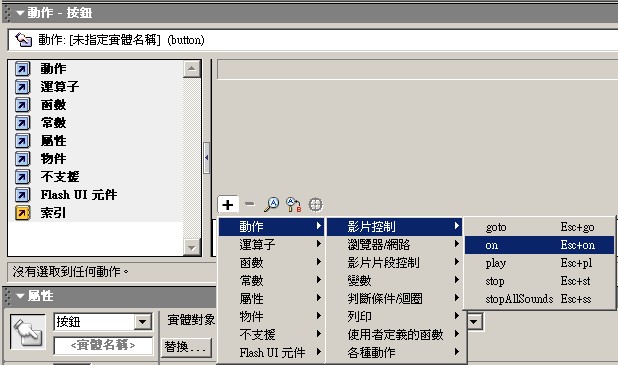The height and width of the screenshot is (365, 618).
Task: Open the 按鈕 symbol type dropdown
Action: (143, 322)
